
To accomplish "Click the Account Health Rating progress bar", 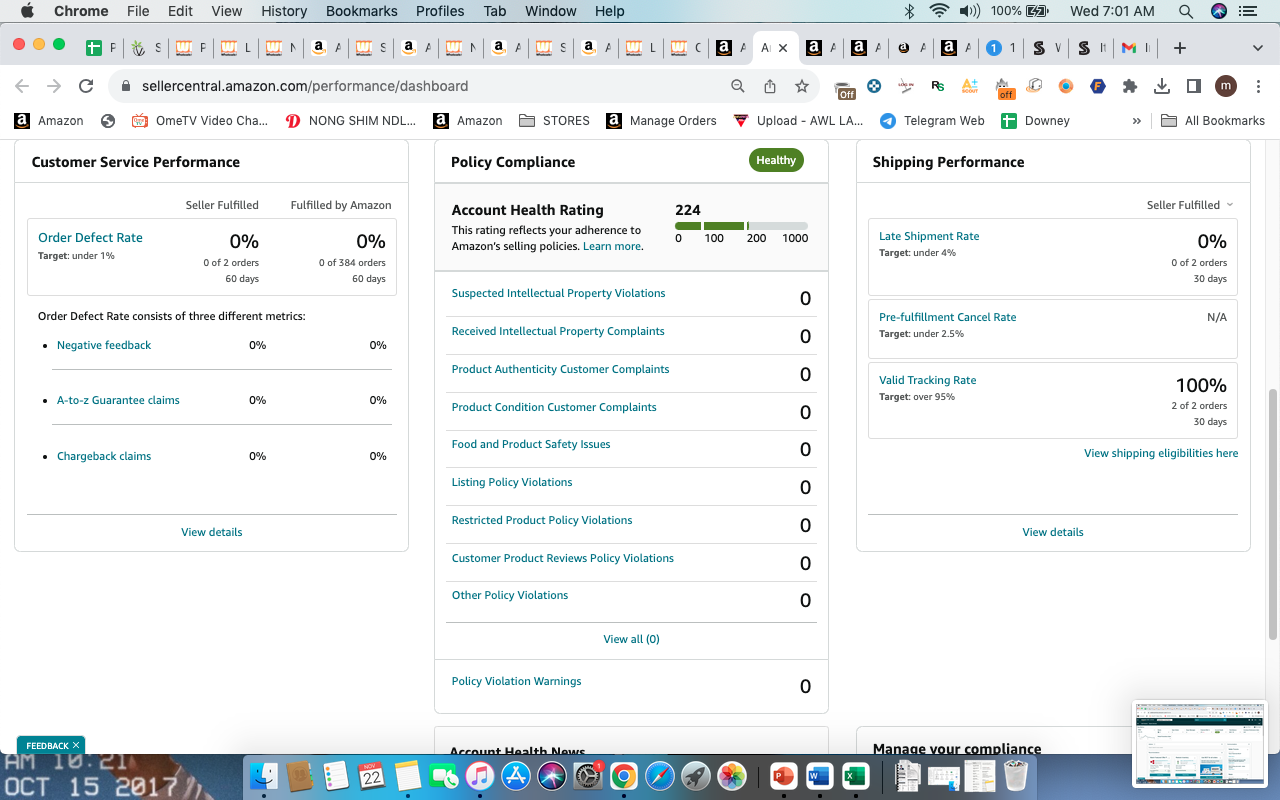I will tap(742, 226).
